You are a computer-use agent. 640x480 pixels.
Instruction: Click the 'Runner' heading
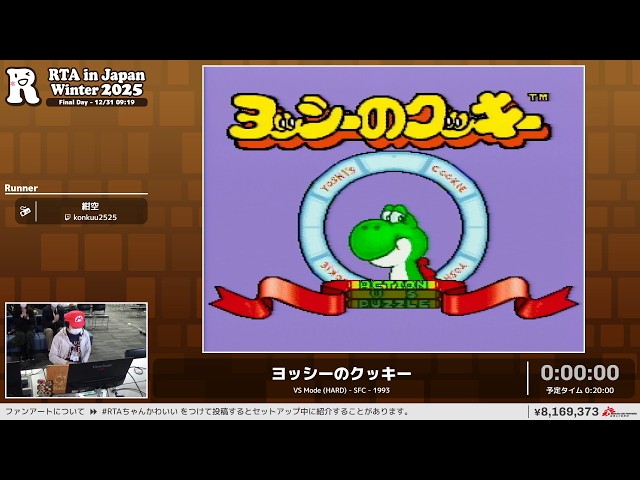[x=21, y=188]
